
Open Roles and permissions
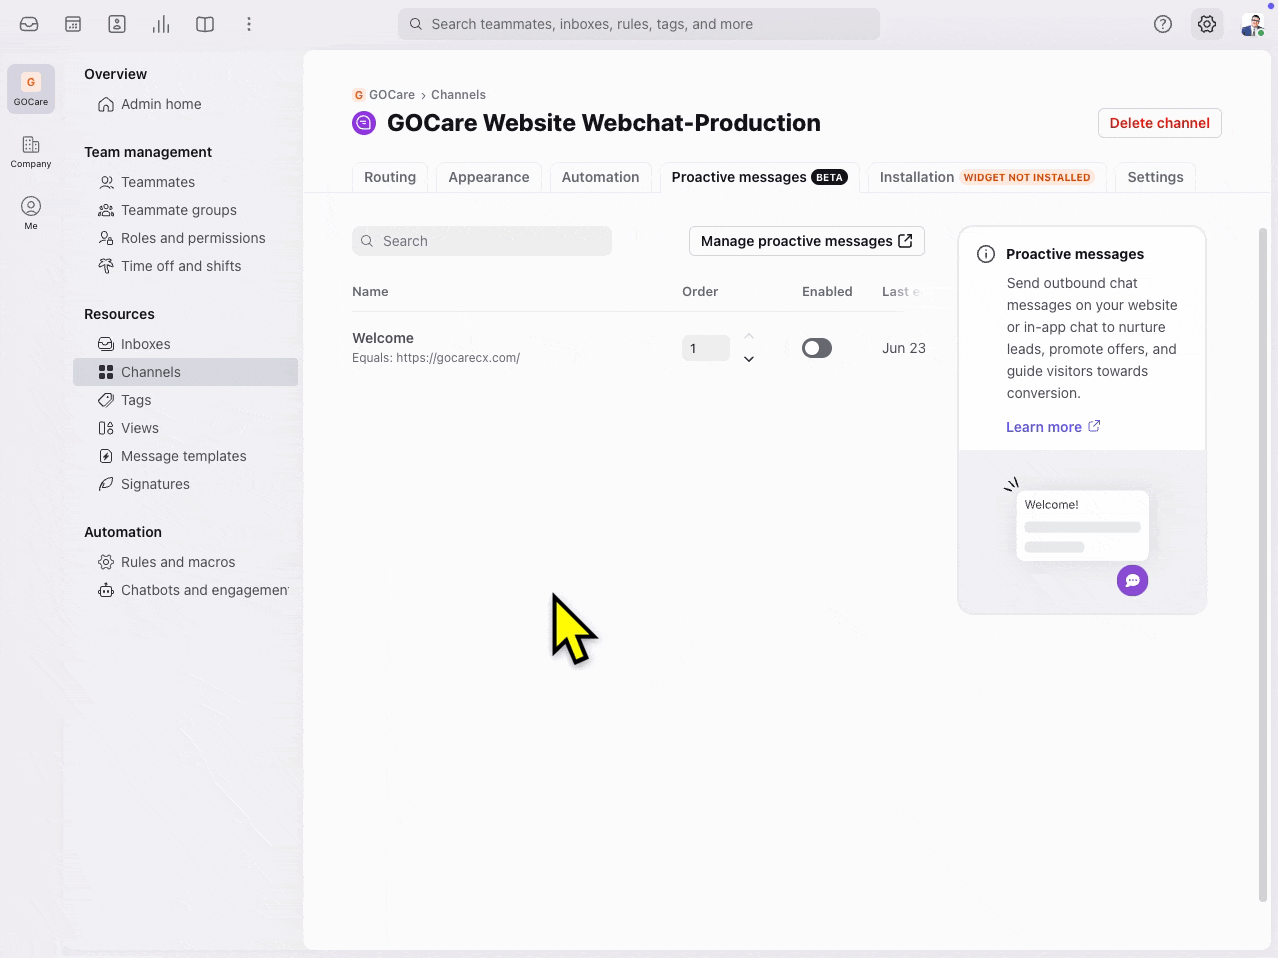pyautogui.click(x=193, y=238)
